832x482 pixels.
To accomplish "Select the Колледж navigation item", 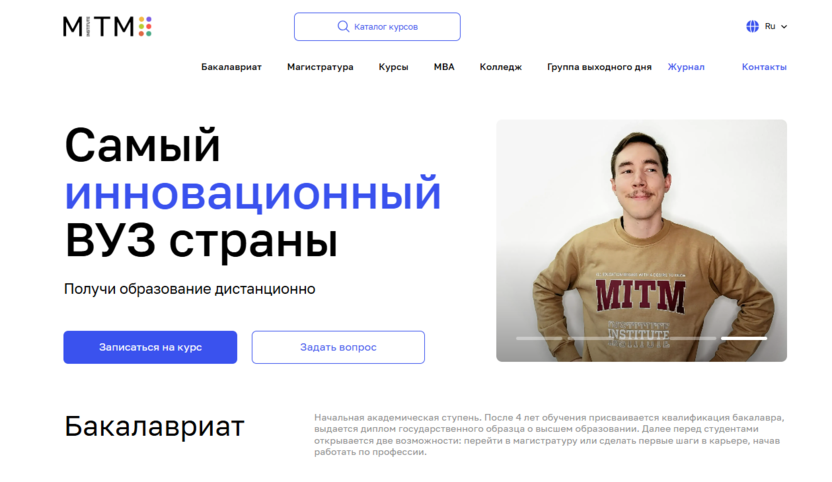I will tap(501, 67).
